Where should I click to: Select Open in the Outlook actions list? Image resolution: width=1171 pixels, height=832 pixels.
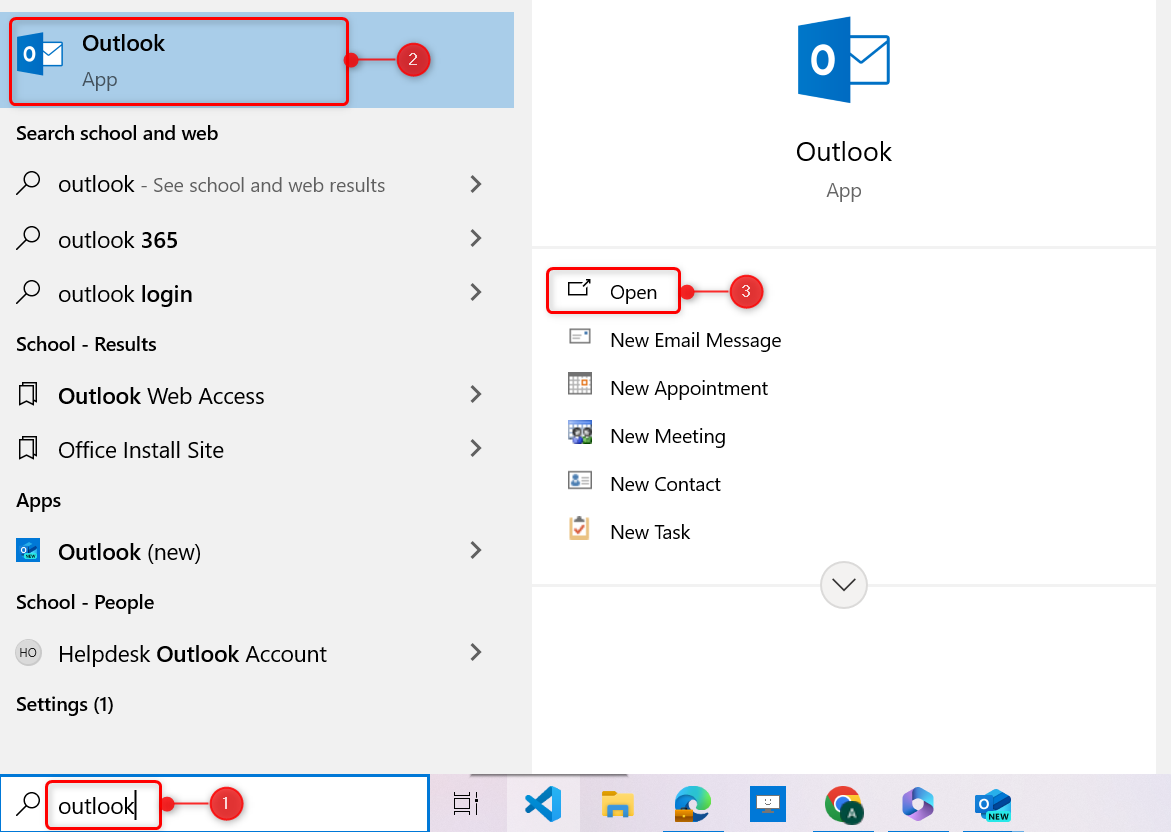(x=613, y=291)
